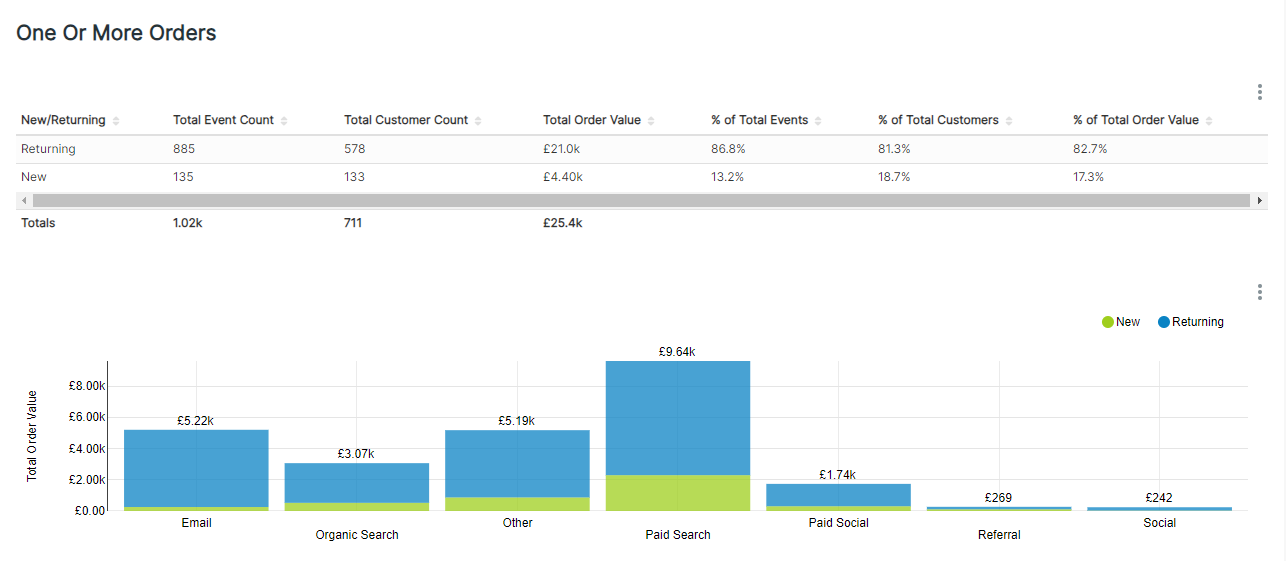Image resolution: width=1286 pixels, height=561 pixels.
Task: Click the Paid Search bar's green New segment
Action: (678, 493)
